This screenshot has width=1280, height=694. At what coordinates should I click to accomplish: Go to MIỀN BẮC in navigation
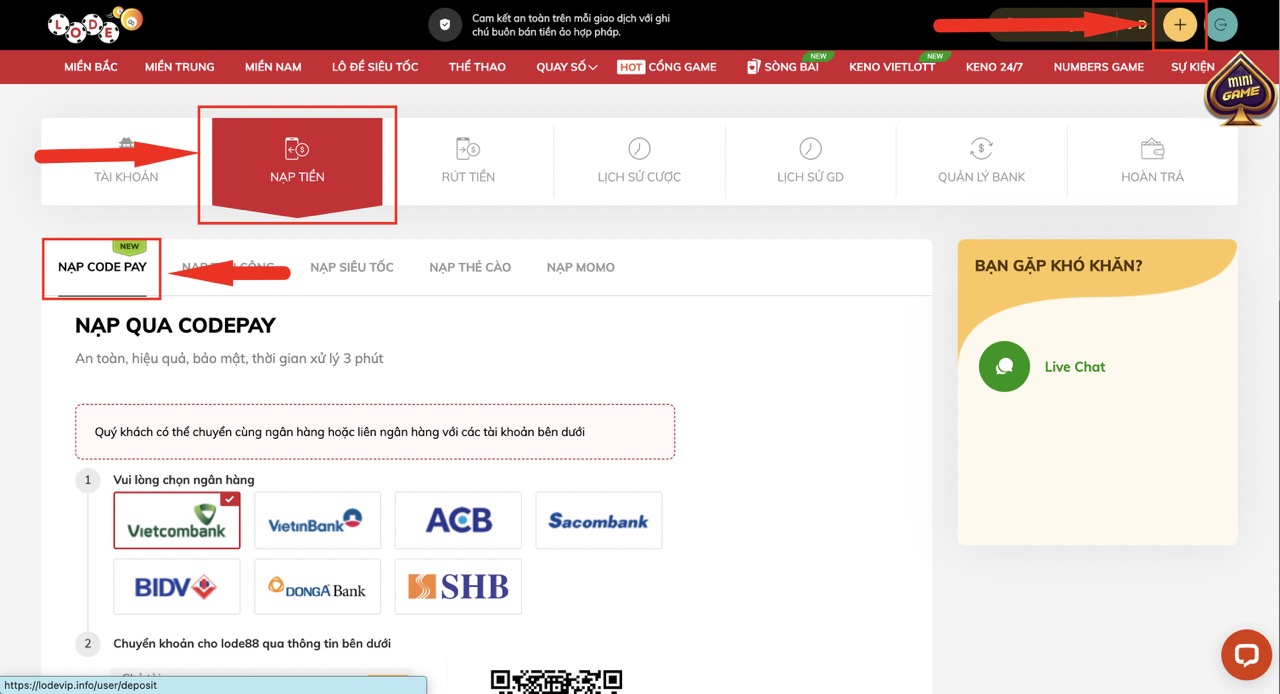(x=91, y=67)
